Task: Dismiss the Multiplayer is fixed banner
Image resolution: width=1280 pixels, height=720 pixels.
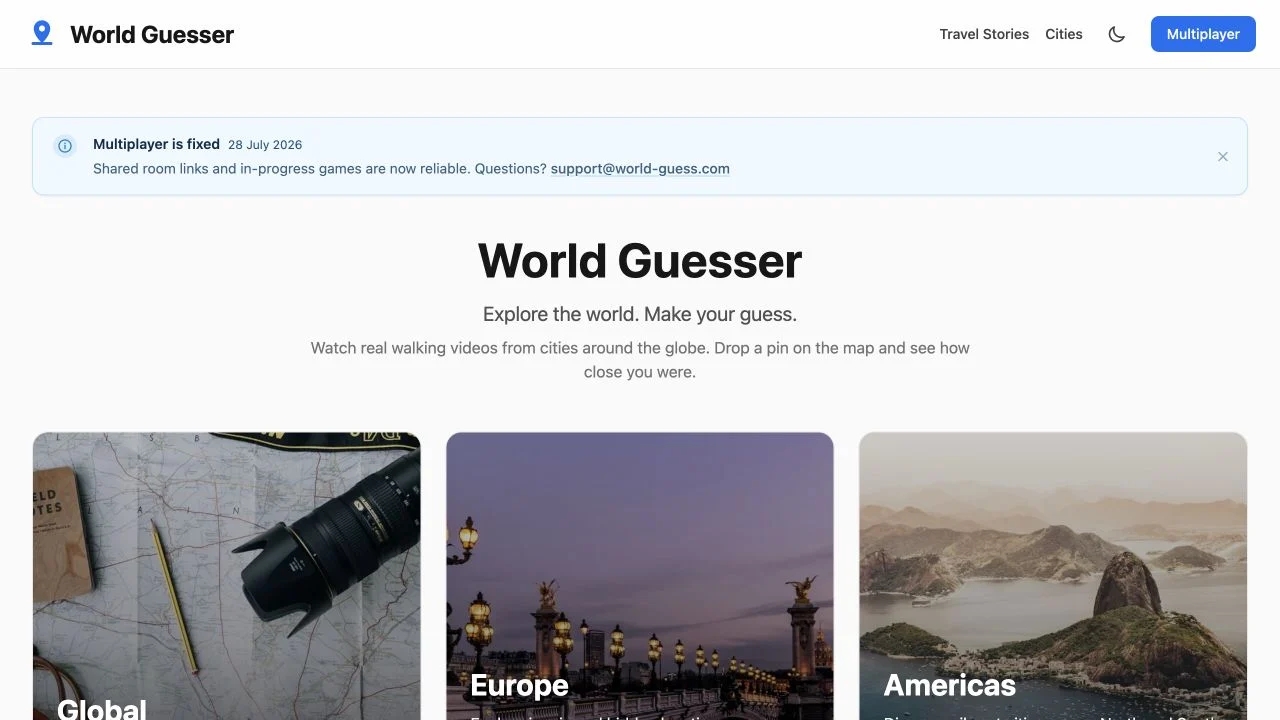Action: 1222,157
